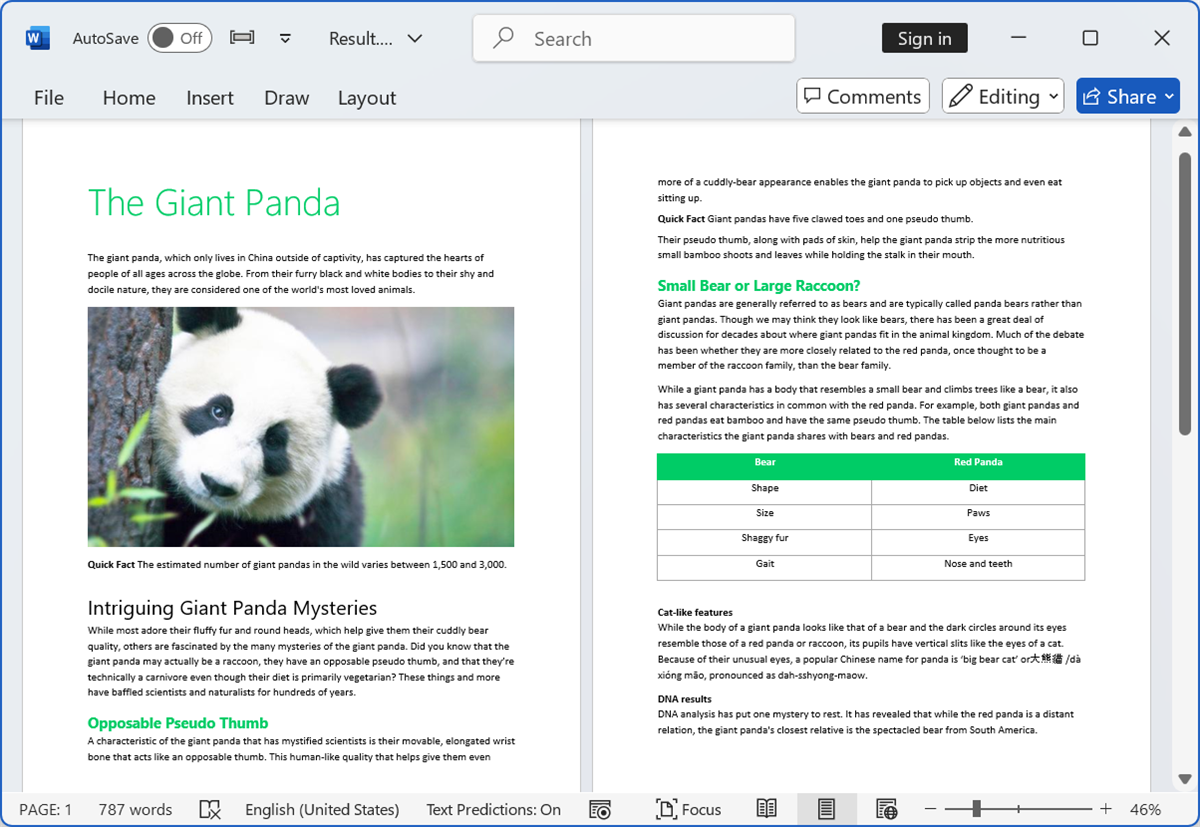Click the touch/mouse mode icon
Viewport: 1200px width, 827px height.
[x=242, y=38]
